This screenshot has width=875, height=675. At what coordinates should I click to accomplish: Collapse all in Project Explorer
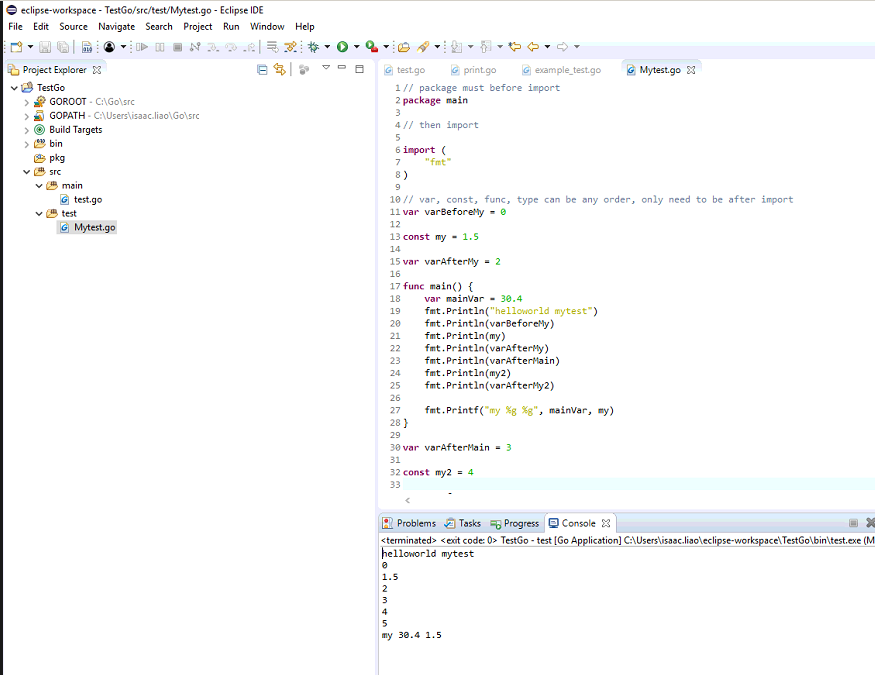262,69
